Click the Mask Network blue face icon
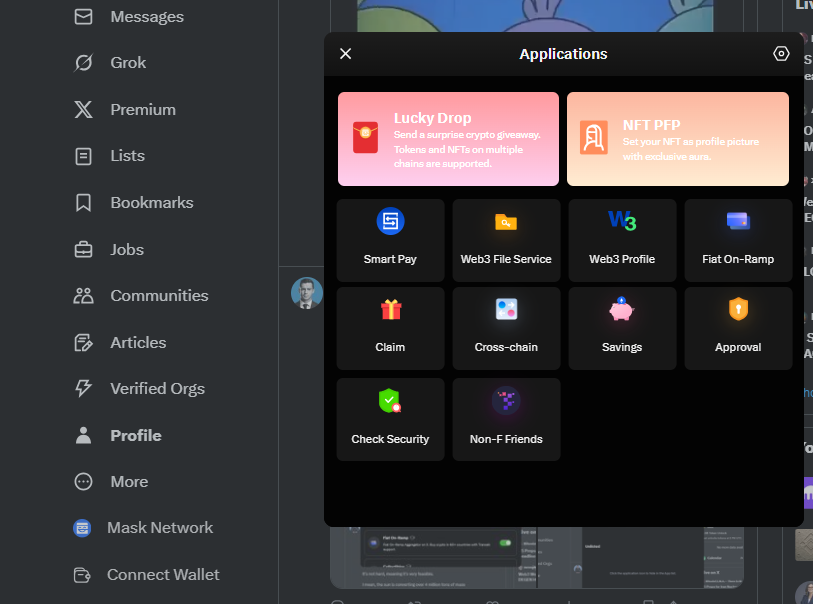This screenshot has width=813, height=604. (82, 528)
